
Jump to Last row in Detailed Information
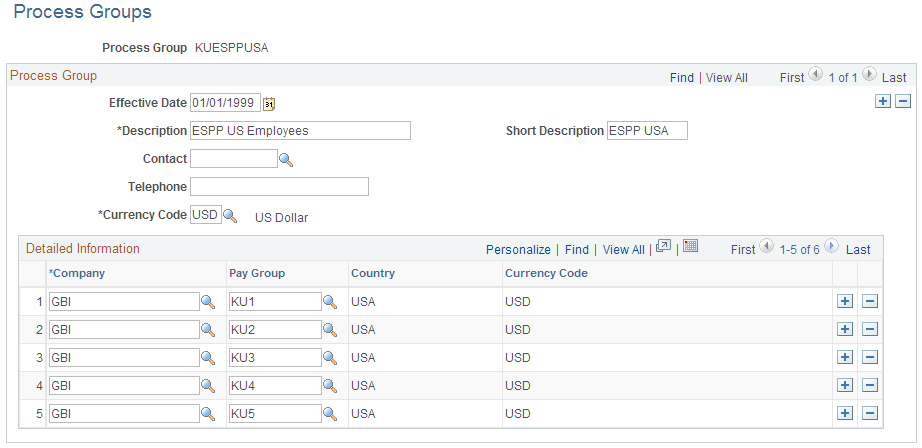[857, 249]
